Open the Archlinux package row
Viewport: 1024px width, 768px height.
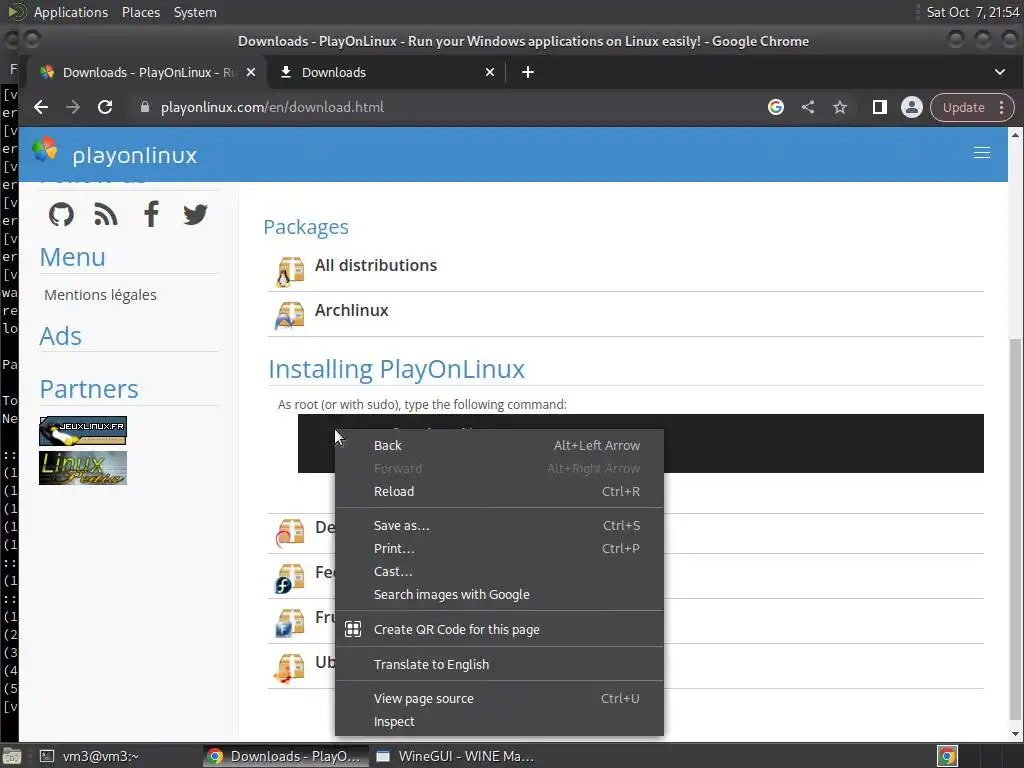pos(626,314)
